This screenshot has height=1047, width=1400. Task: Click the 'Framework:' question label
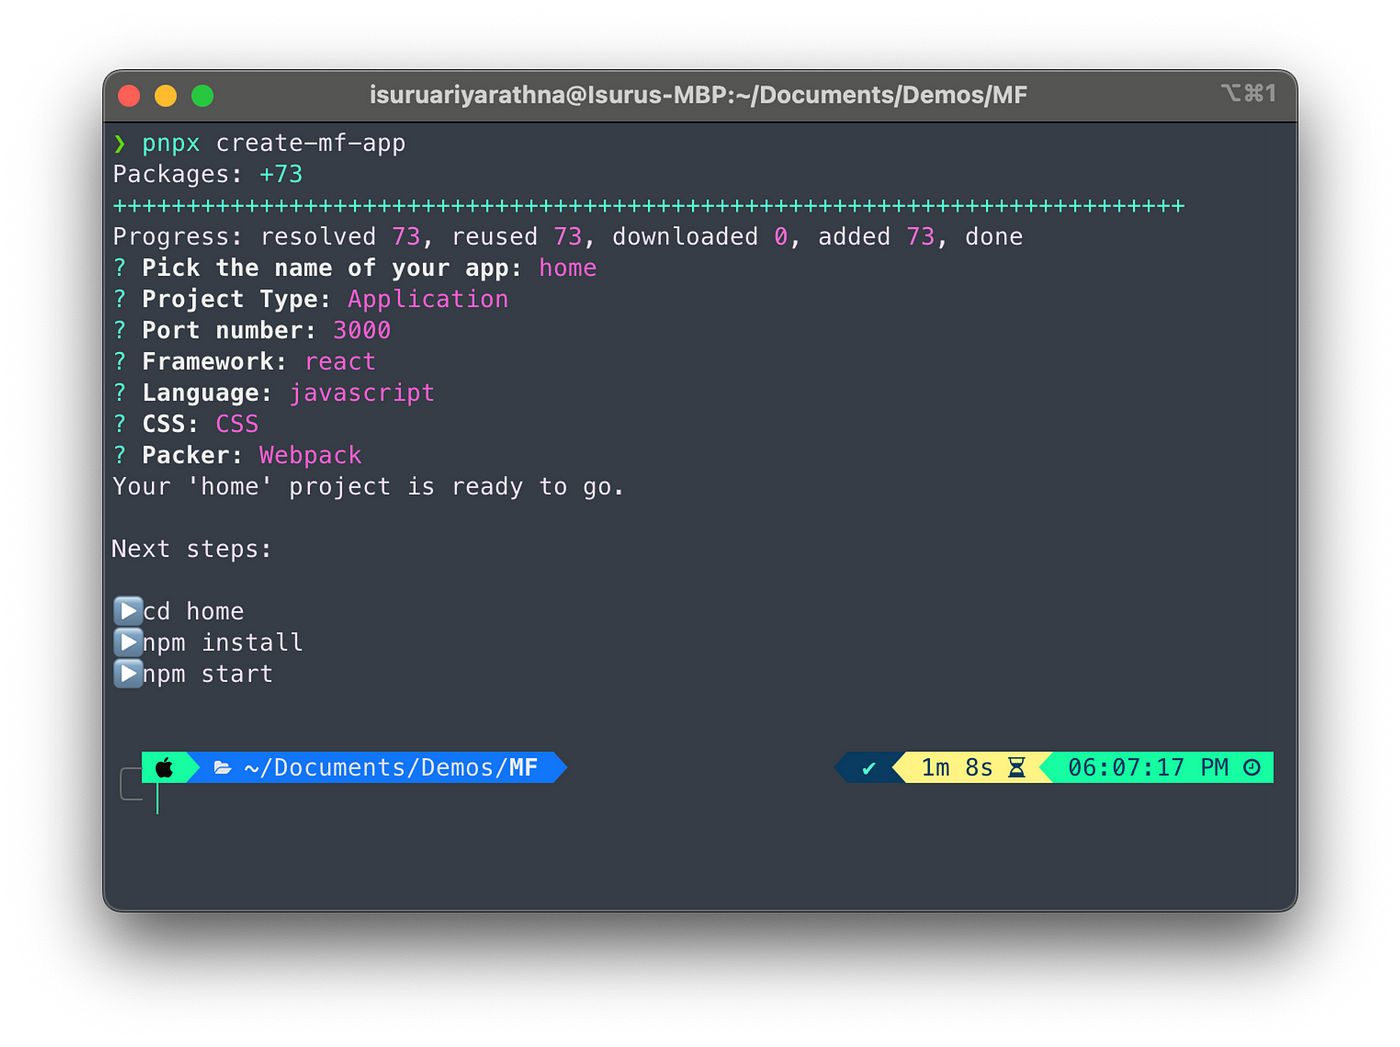click(214, 361)
